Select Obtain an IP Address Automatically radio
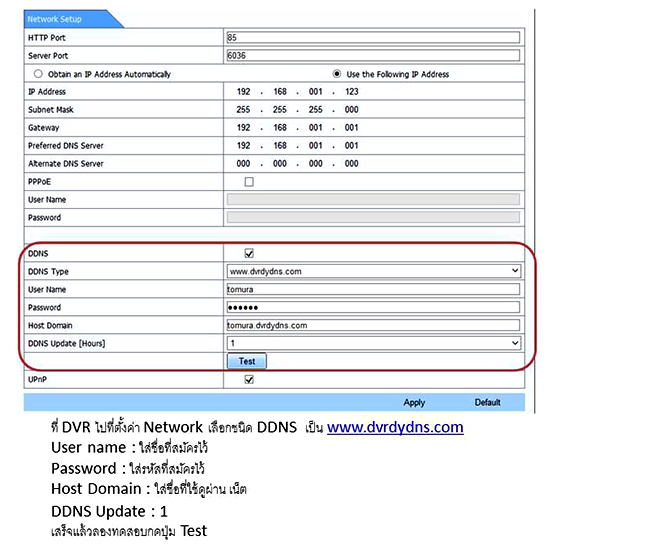The width and height of the screenshot is (655, 544). [38, 74]
